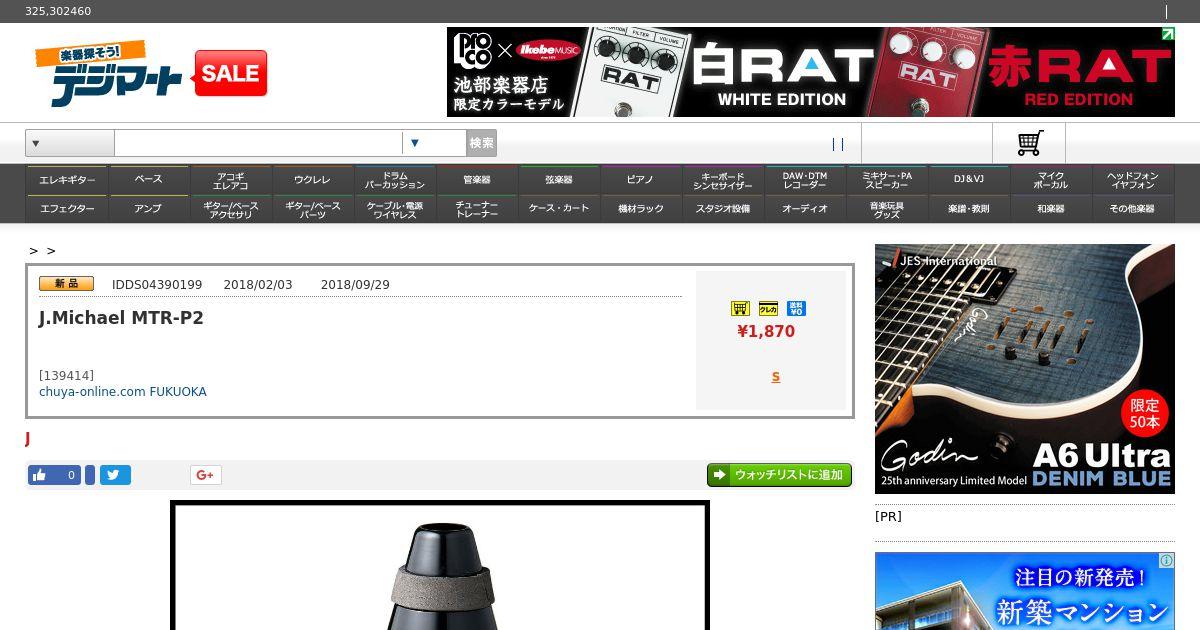
Task: Click the ad info icon on 新築マンション ad
Action: pyautogui.click(x=1166, y=561)
